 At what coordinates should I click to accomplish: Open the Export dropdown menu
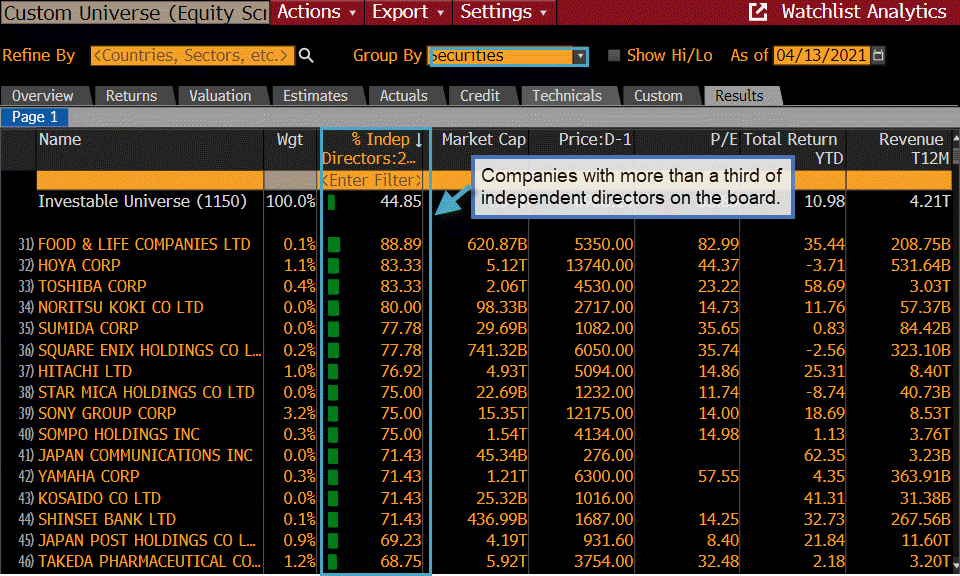(408, 12)
